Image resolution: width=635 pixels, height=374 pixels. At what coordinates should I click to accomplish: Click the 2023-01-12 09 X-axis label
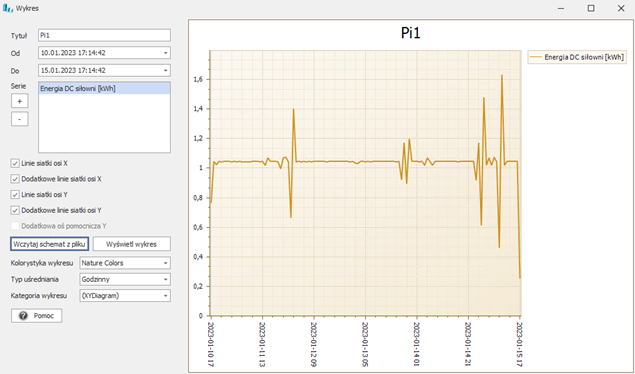pyautogui.click(x=314, y=345)
